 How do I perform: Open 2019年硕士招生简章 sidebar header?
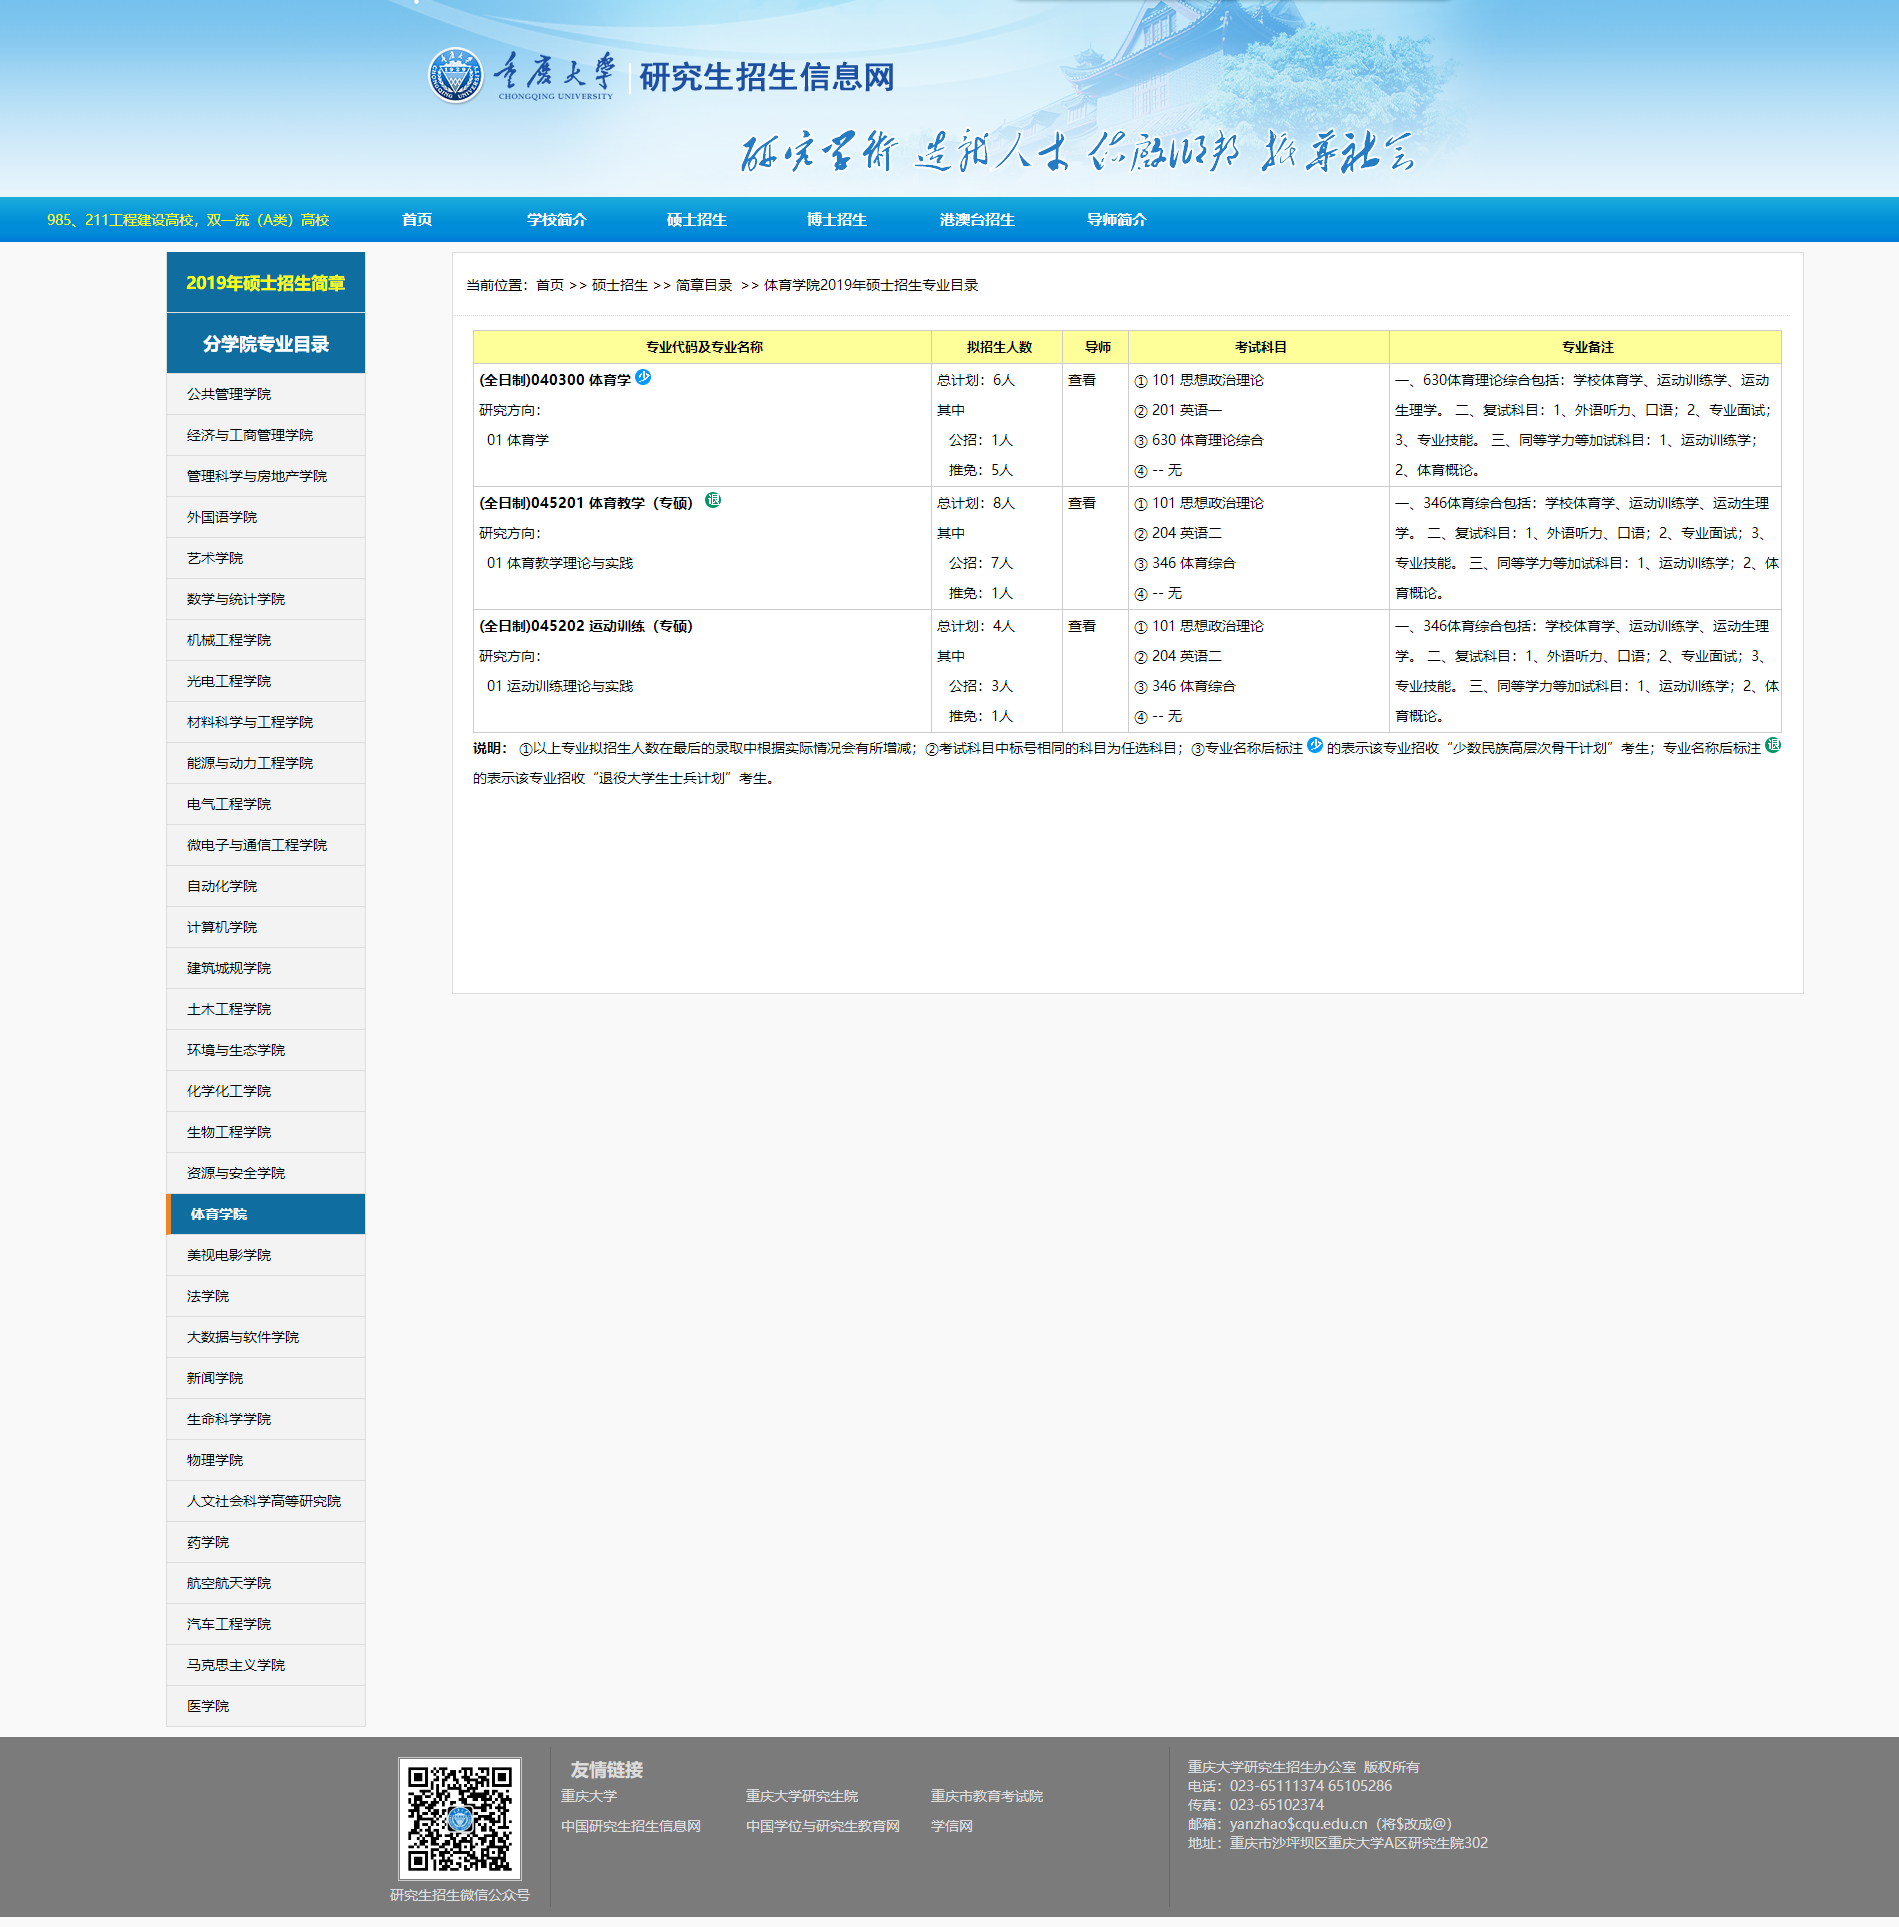pos(265,283)
